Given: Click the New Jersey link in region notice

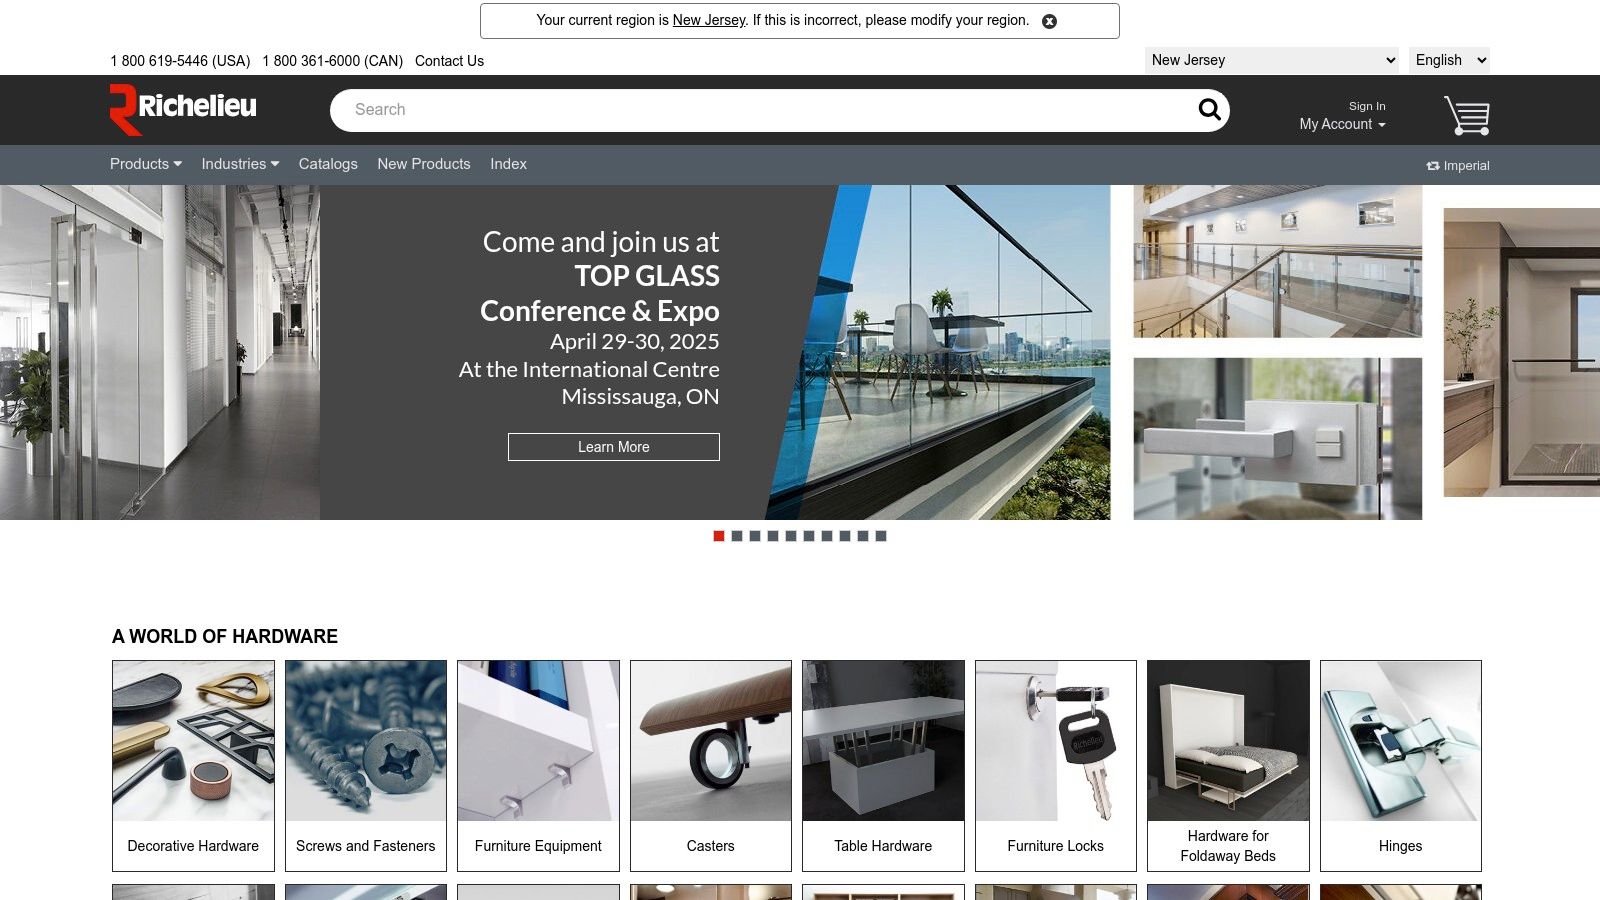Looking at the screenshot, I should (709, 20).
